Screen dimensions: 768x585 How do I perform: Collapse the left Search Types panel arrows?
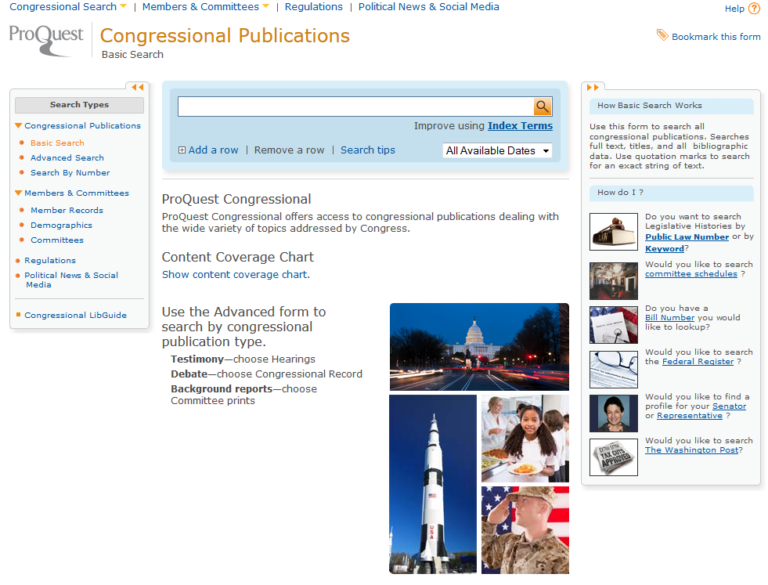[137, 87]
